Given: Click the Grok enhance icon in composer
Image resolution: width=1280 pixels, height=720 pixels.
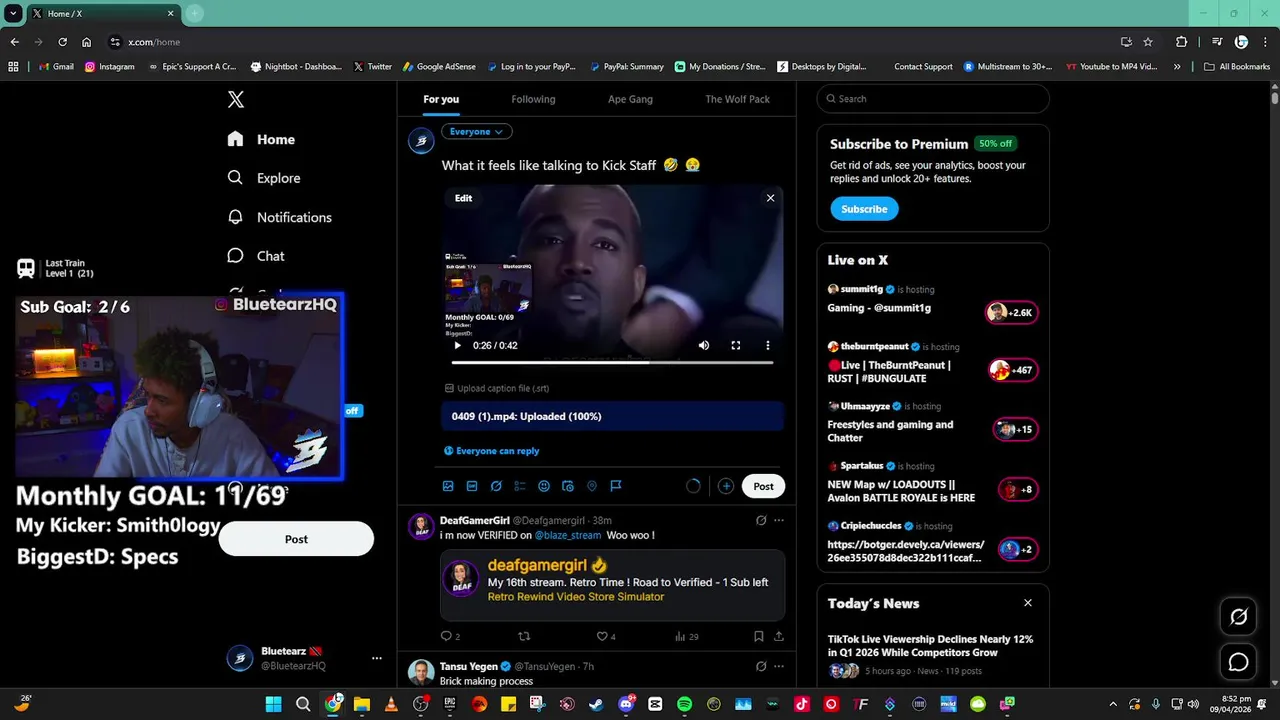Looking at the screenshot, I should click(496, 486).
